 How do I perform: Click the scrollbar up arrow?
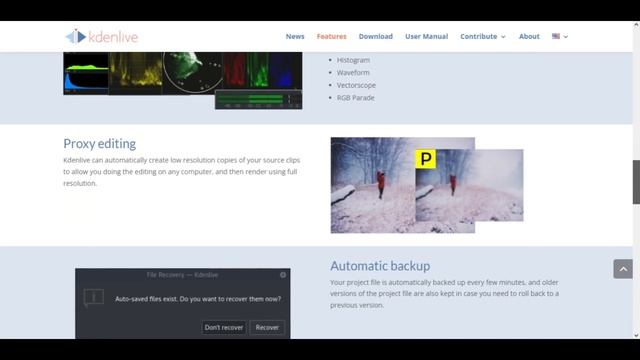(x=636, y=25)
